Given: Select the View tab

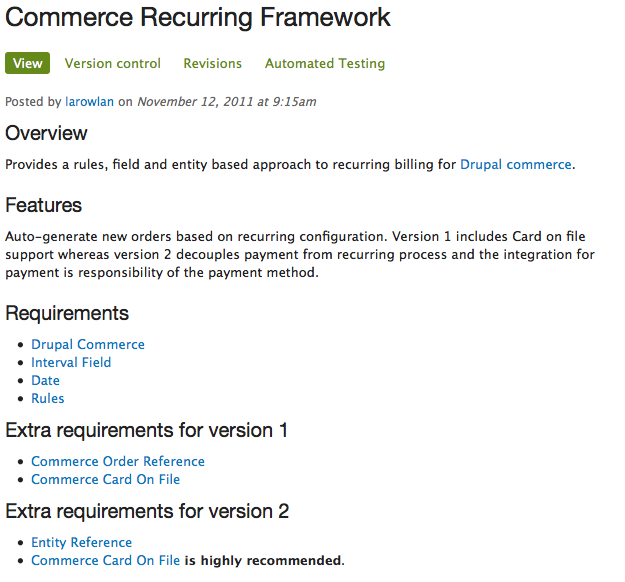Looking at the screenshot, I should (x=28, y=63).
